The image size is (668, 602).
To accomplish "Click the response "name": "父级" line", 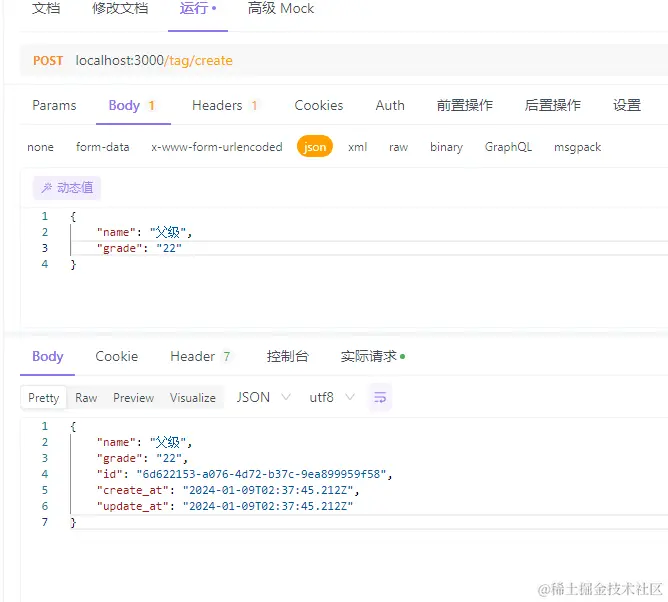I will click(144, 442).
